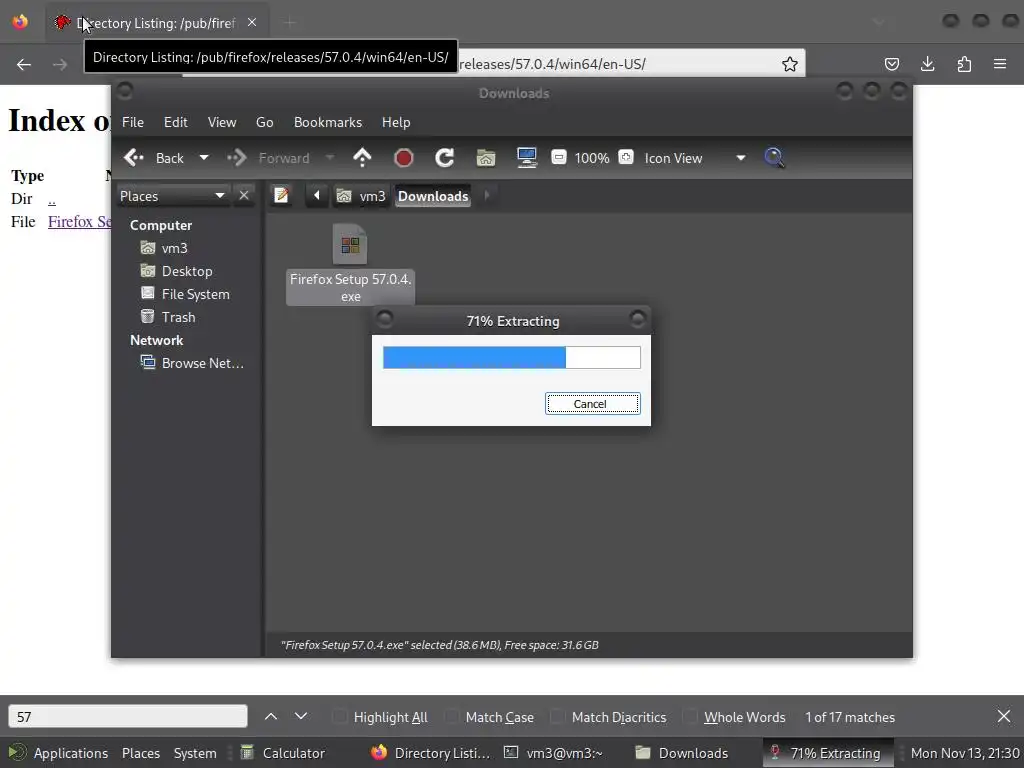The width and height of the screenshot is (1024, 768).
Task: Click the path bar left scroll arrow
Action: click(x=317, y=195)
